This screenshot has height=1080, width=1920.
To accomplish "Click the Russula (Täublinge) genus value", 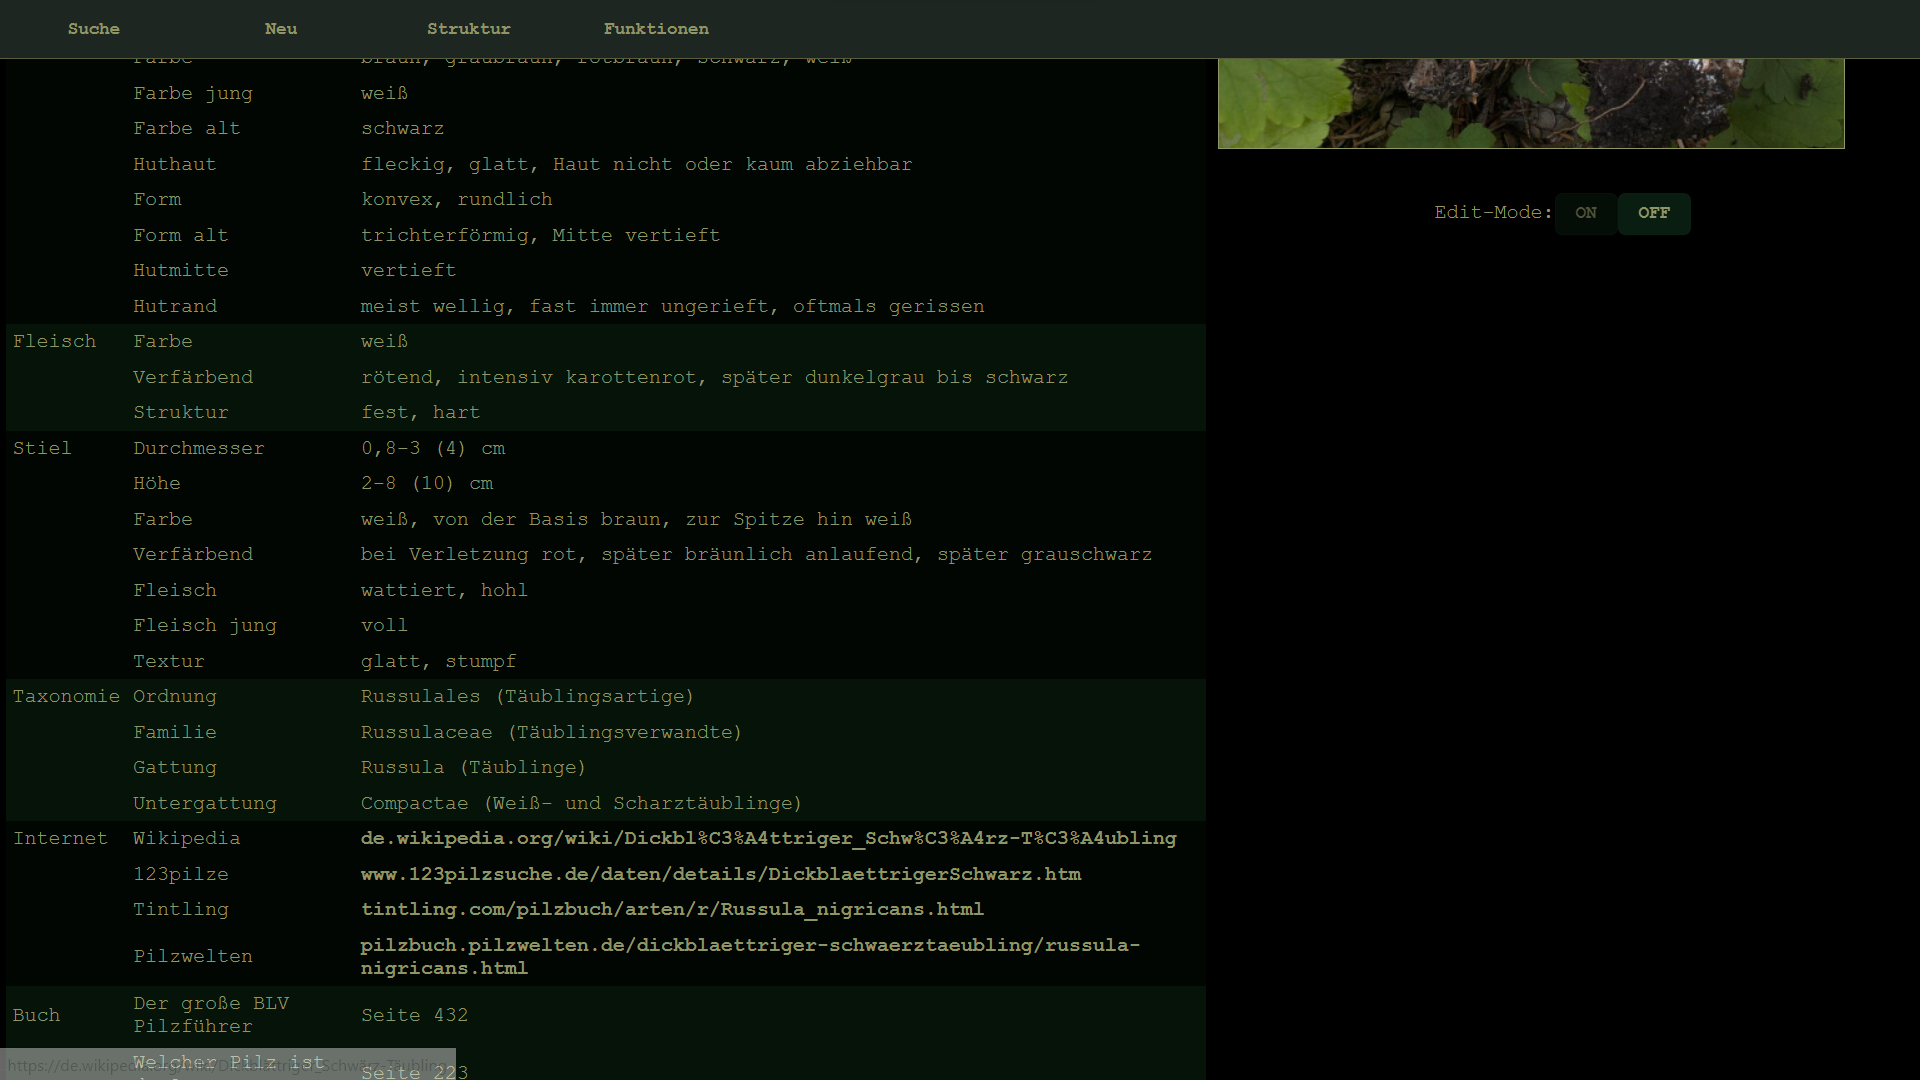I will pyautogui.click(x=473, y=767).
